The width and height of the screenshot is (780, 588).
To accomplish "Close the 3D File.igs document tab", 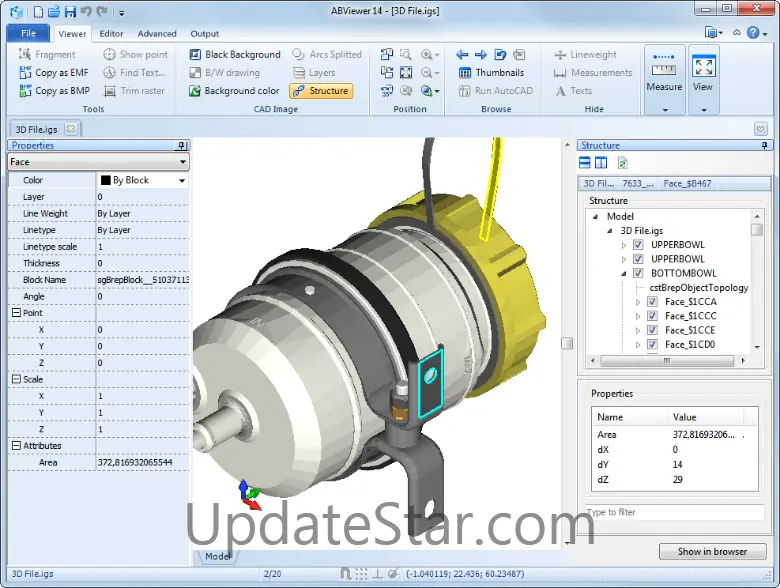I will [x=71, y=129].
